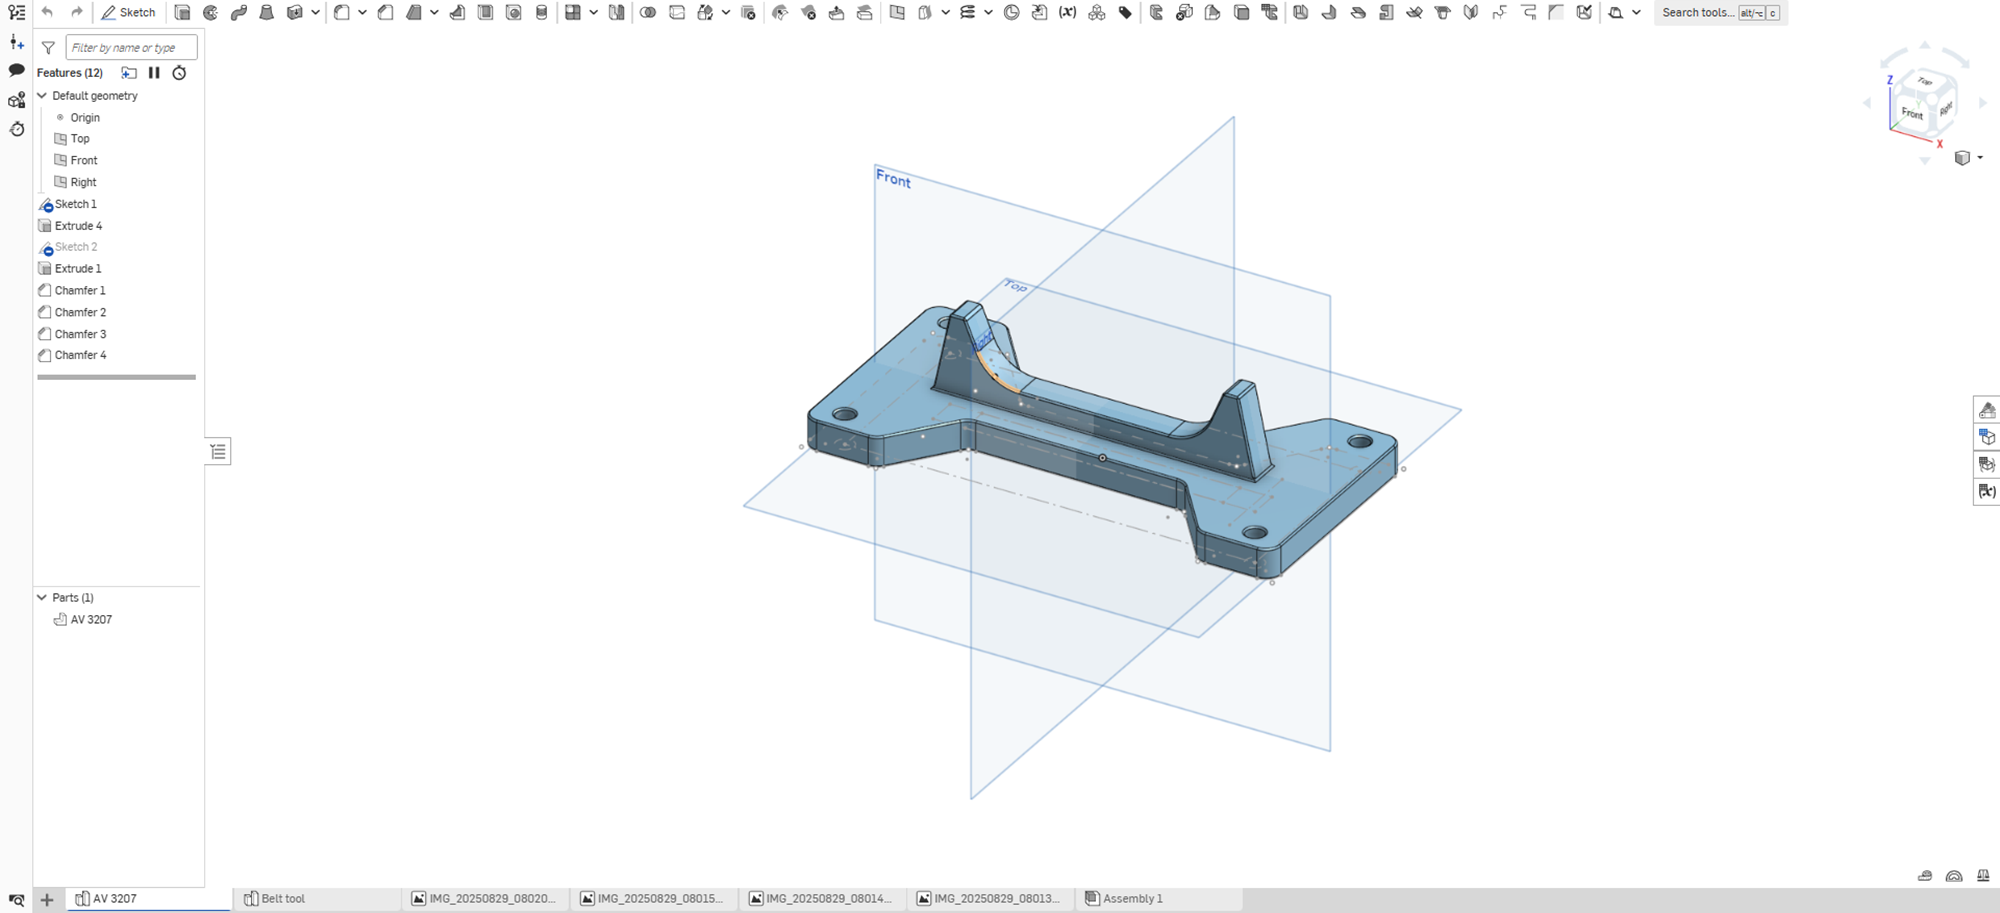
Task: Open the IMG_20250829_08014 image tab
Action: 821,899
